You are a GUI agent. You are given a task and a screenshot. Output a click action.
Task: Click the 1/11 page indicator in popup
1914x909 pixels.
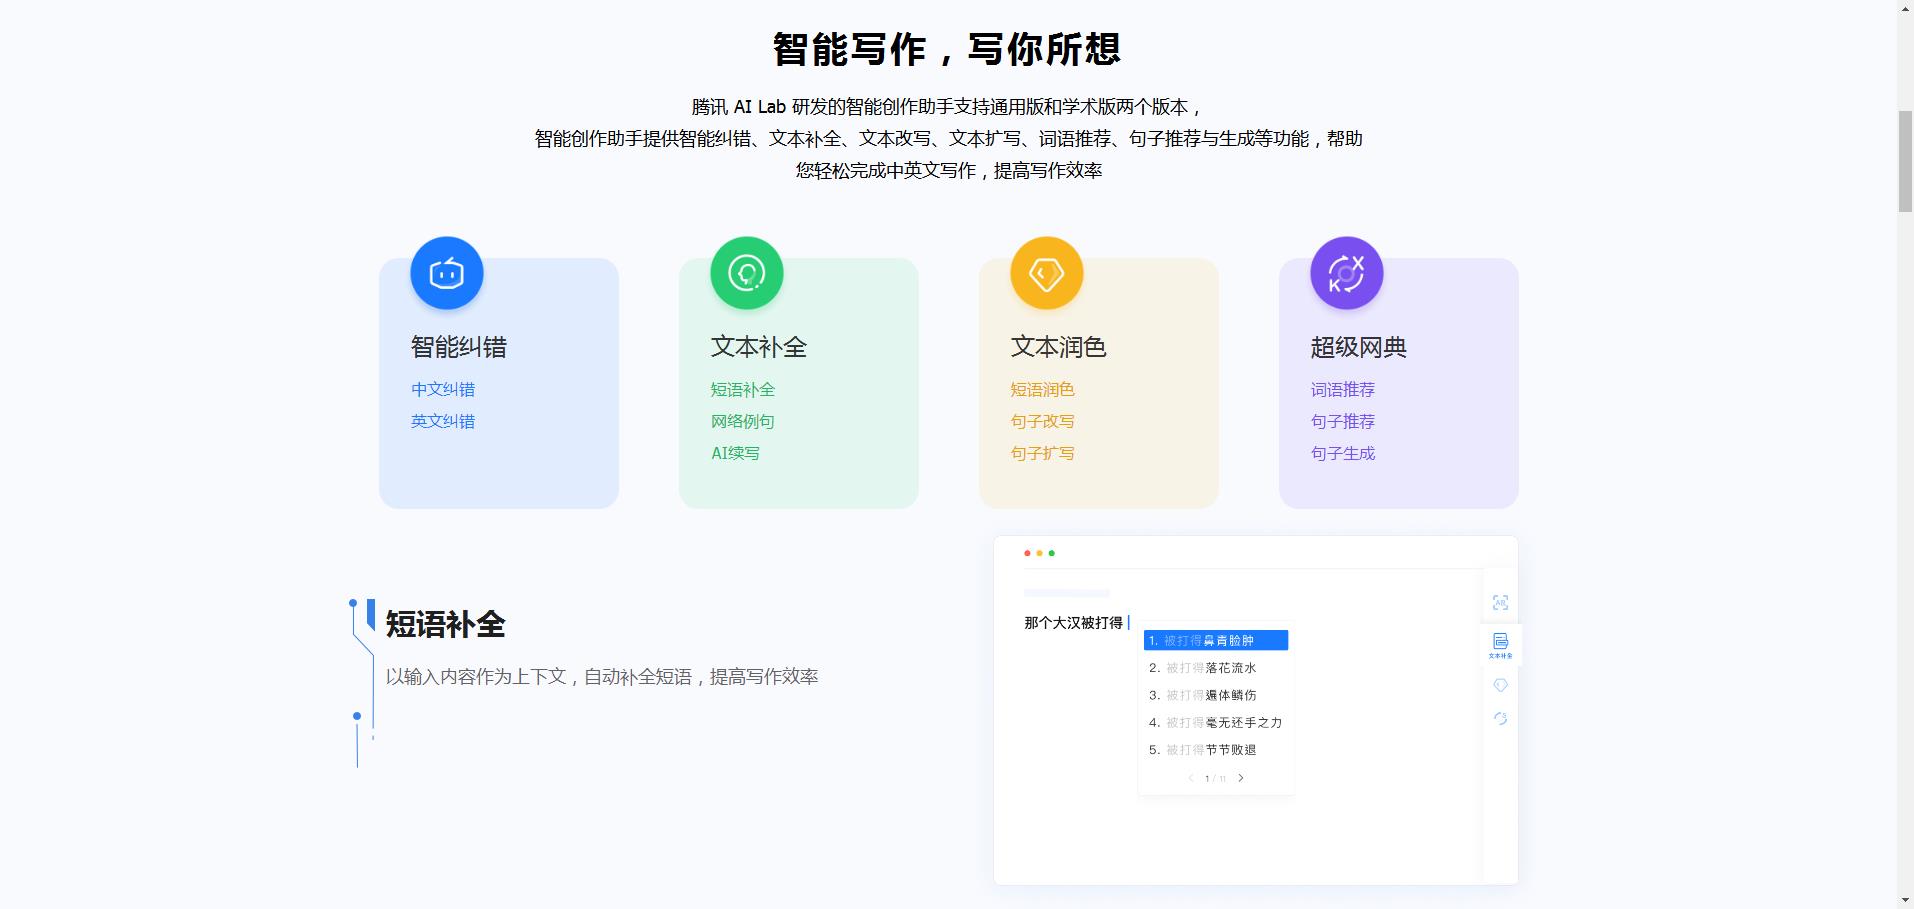point(1215,778)
